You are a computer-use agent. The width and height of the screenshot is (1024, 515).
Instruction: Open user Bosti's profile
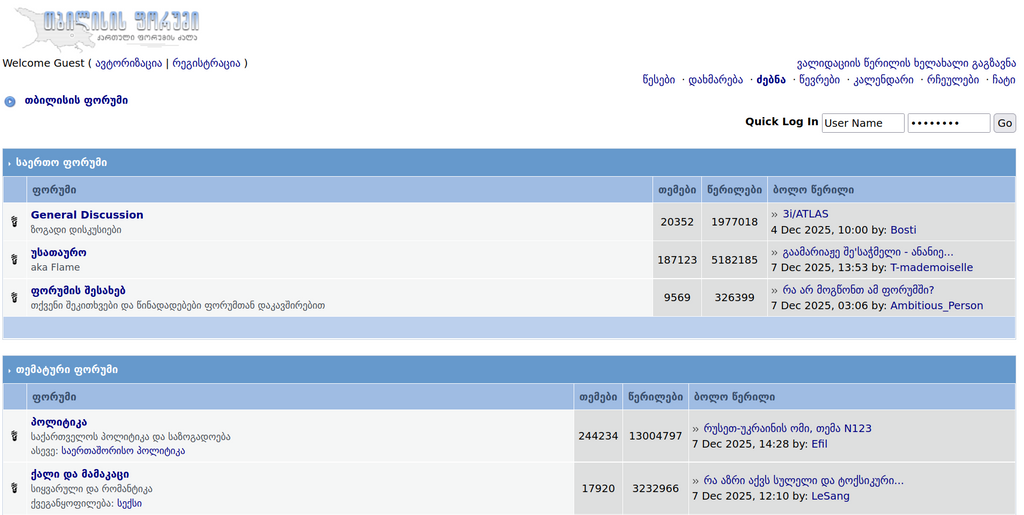click(903, 230)
